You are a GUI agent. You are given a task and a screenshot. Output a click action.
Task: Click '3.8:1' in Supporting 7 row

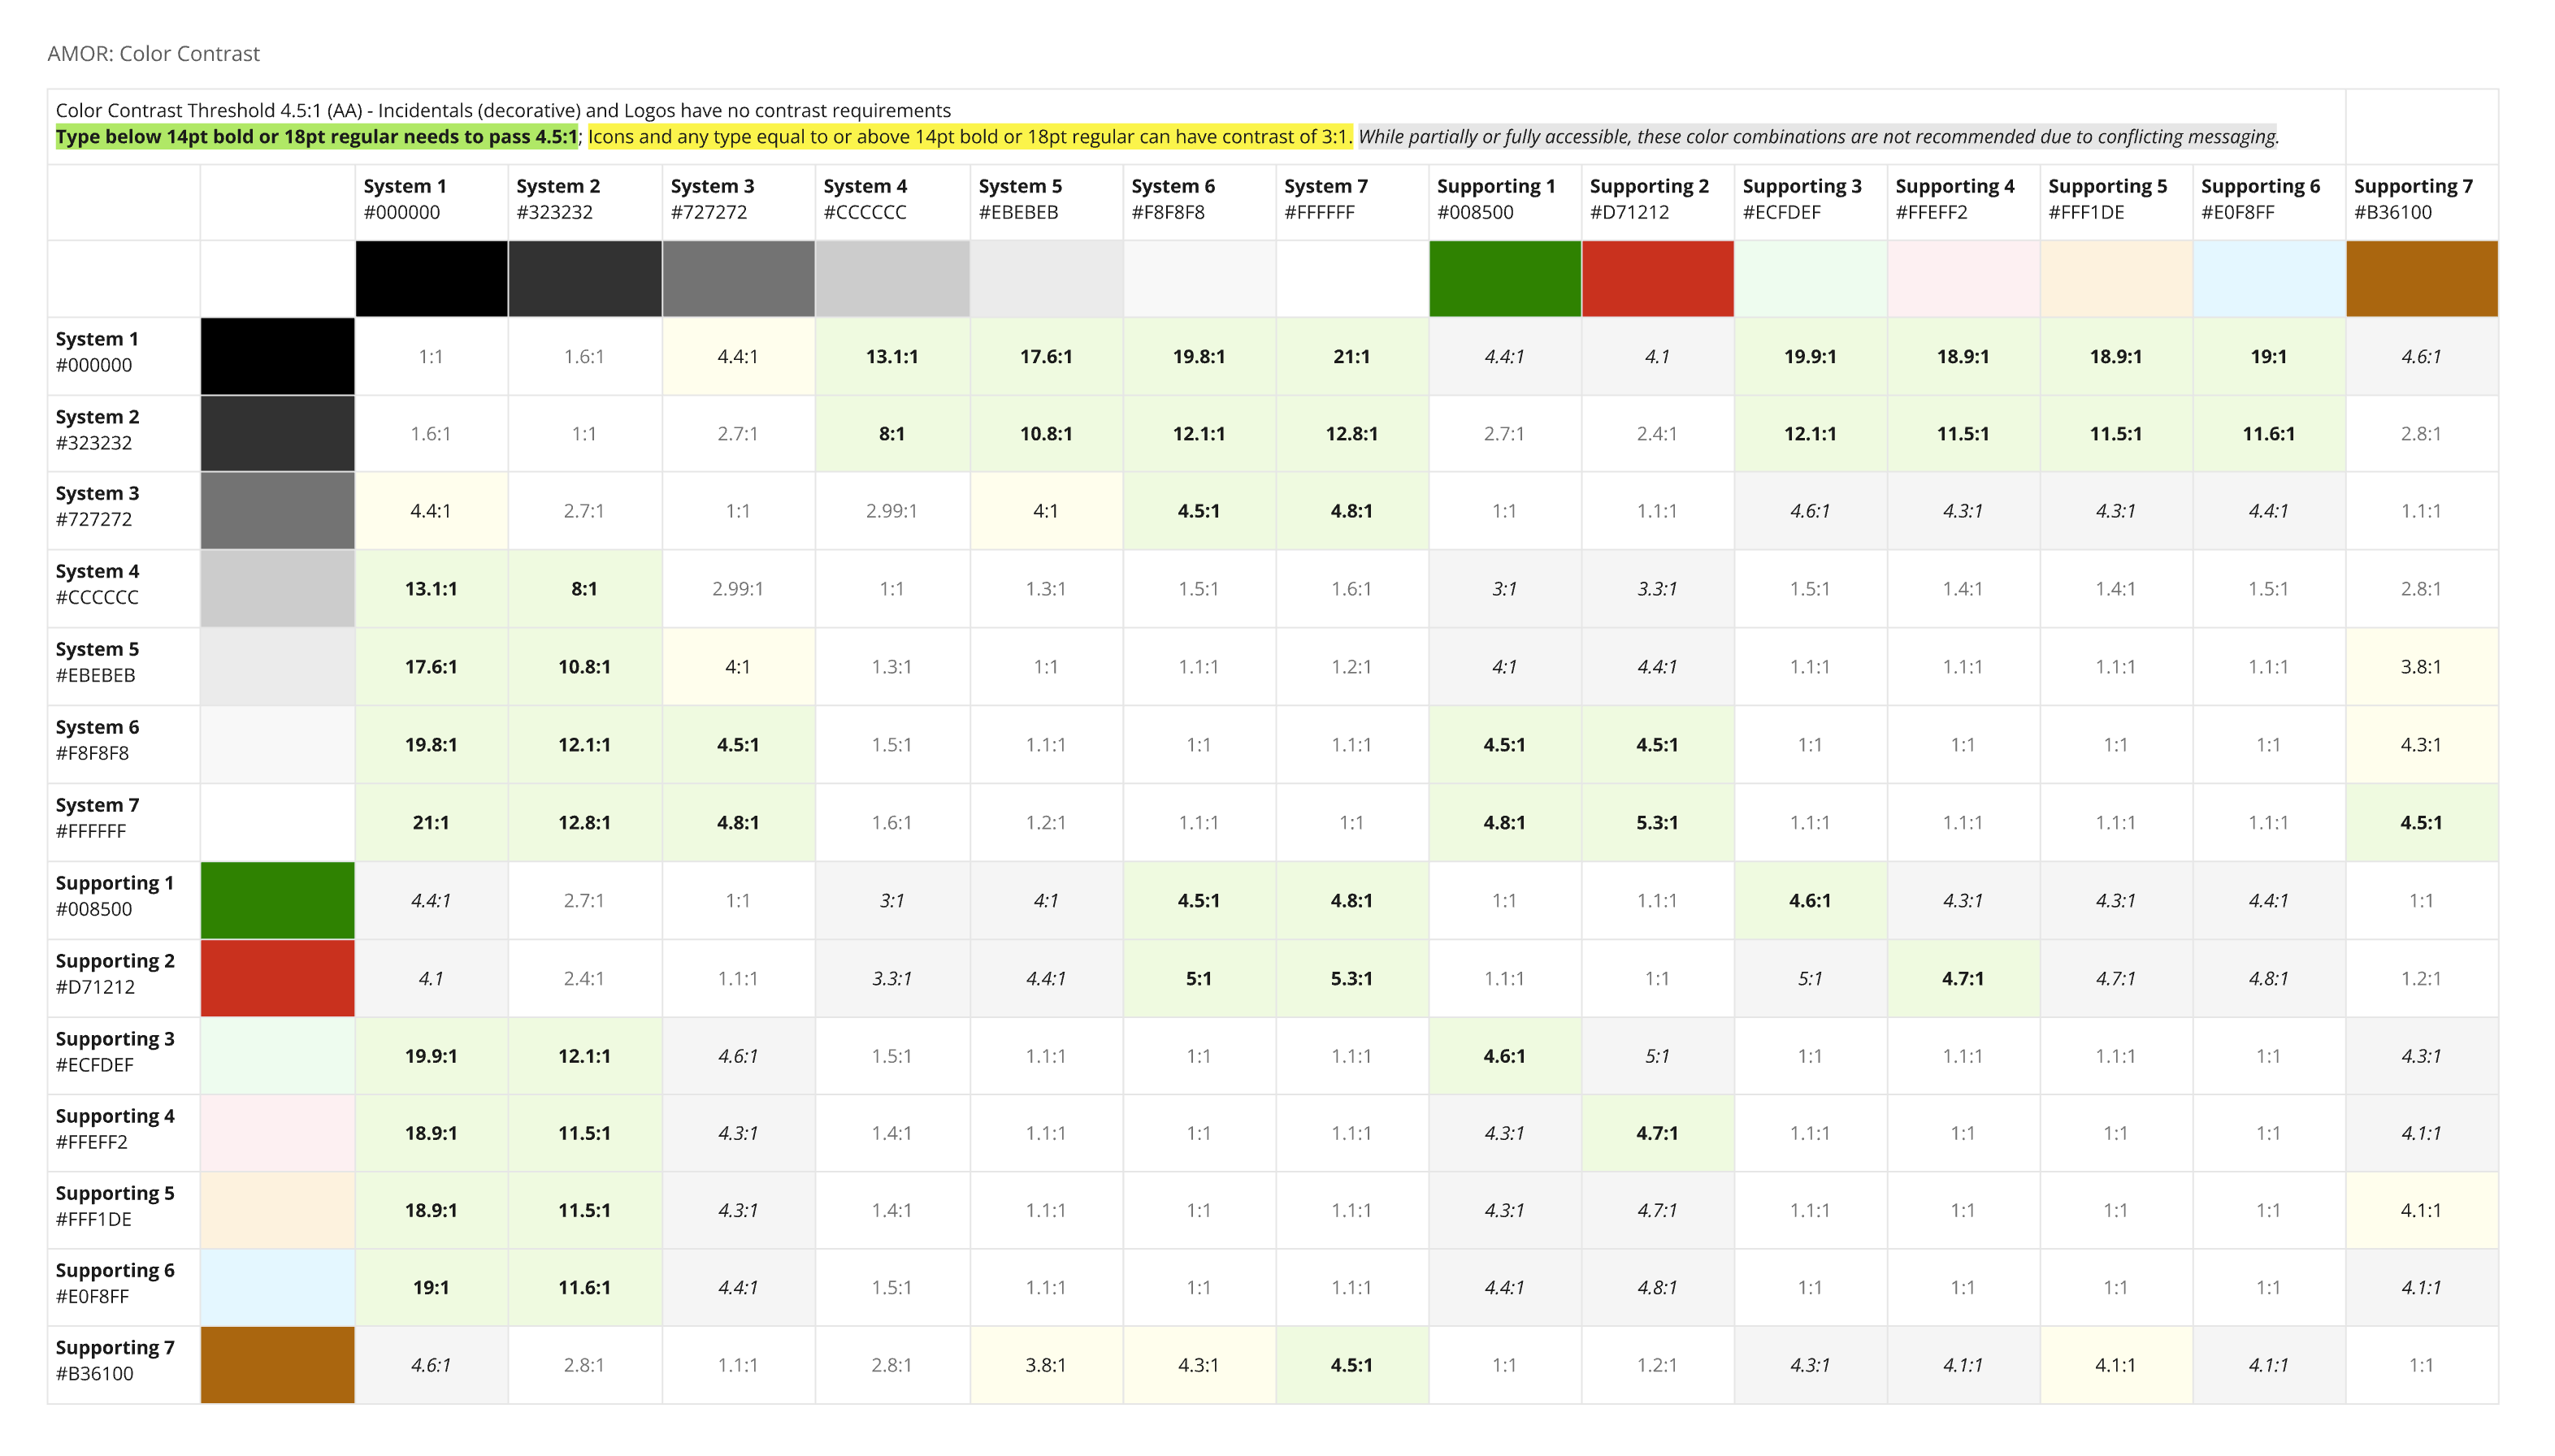(x=1045, y=1365)
